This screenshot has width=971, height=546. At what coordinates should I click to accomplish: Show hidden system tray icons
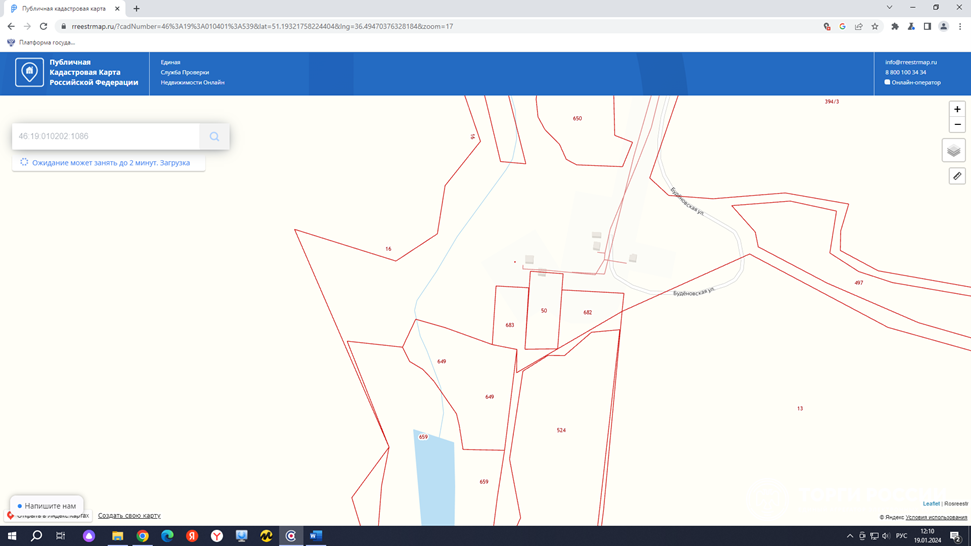pyautogui.click(x=850, y=536)
